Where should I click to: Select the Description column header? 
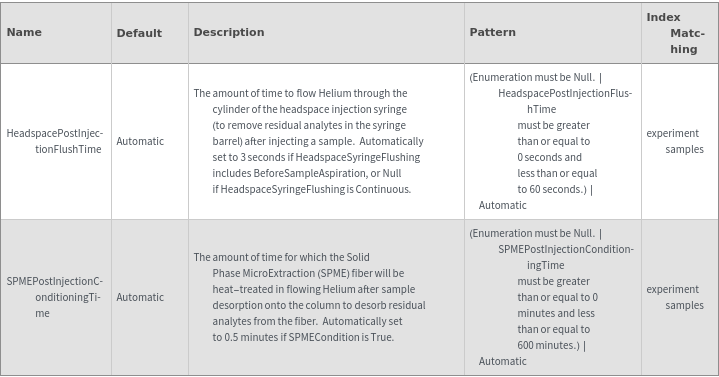pos(229,32)
